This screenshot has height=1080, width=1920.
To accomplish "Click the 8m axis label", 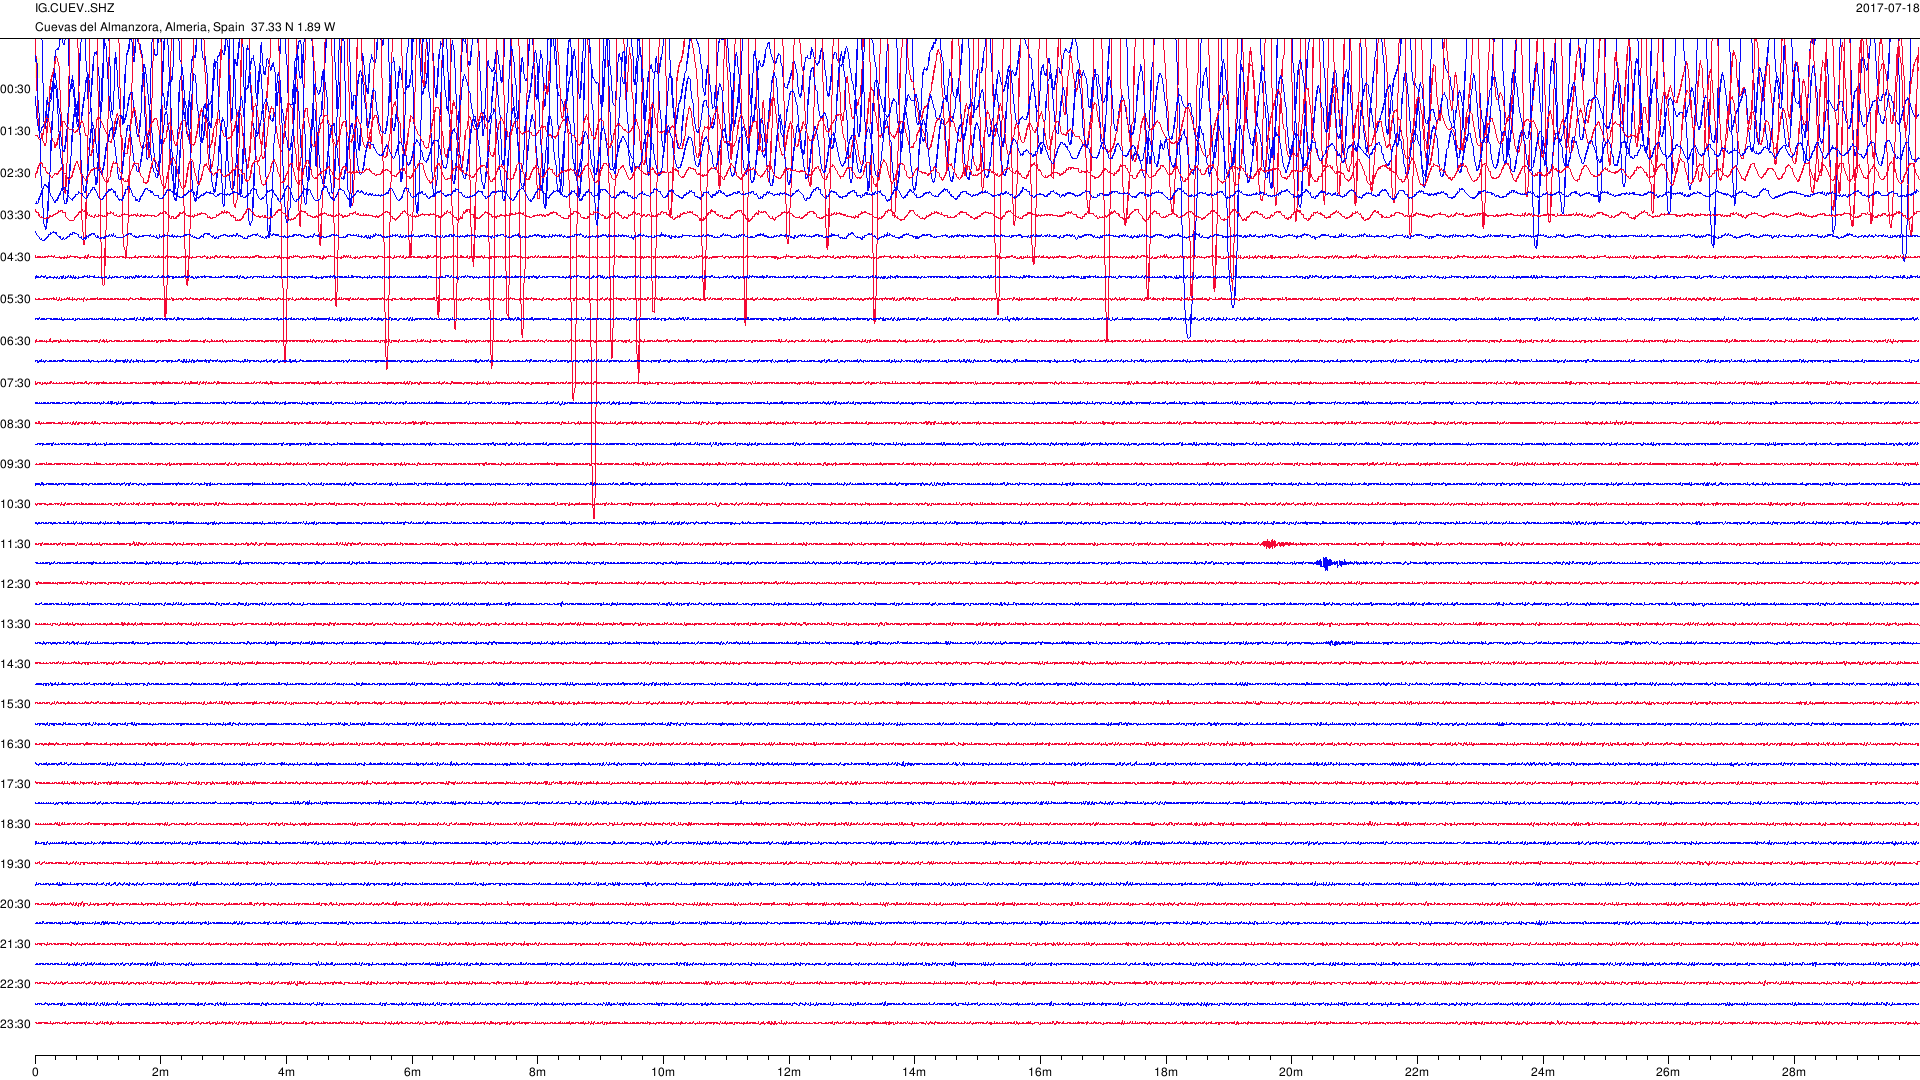I will (x=538, y=1073).
